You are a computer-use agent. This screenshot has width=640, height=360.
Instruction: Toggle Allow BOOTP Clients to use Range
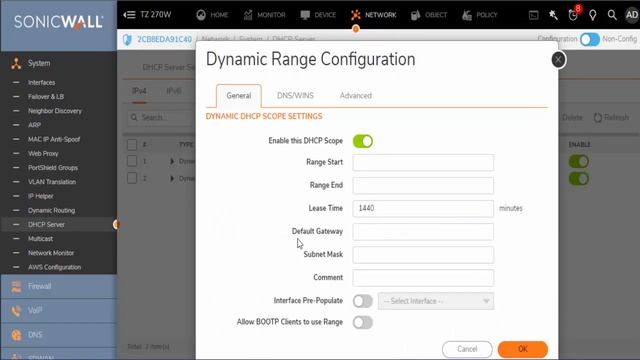(362, 322)
